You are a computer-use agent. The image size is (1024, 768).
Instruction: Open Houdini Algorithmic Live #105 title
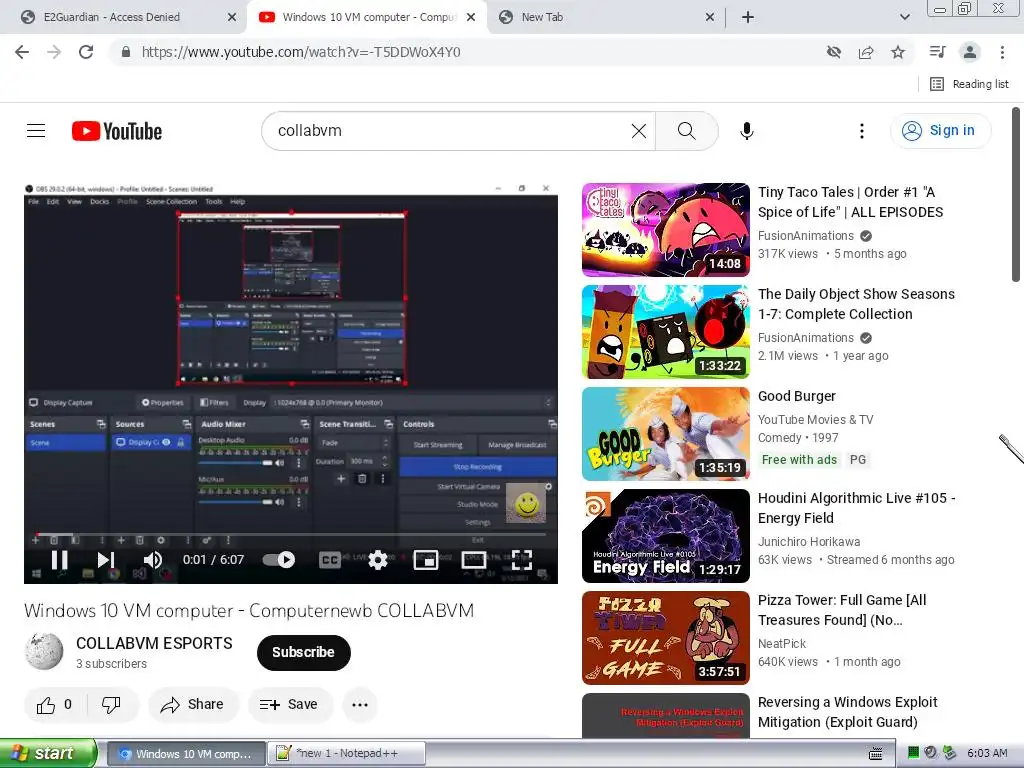pyautogui.click(x=856, y=508)
